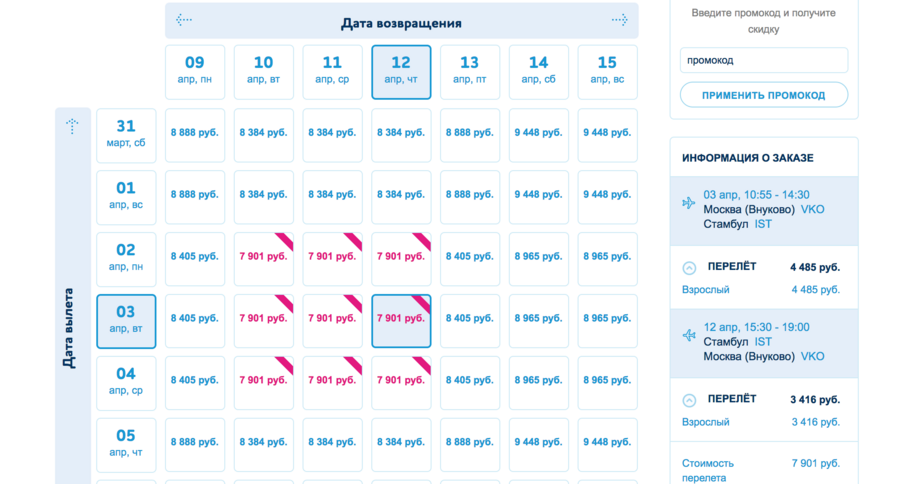
Task: Click the промокод input field
Action: point(764,60)
